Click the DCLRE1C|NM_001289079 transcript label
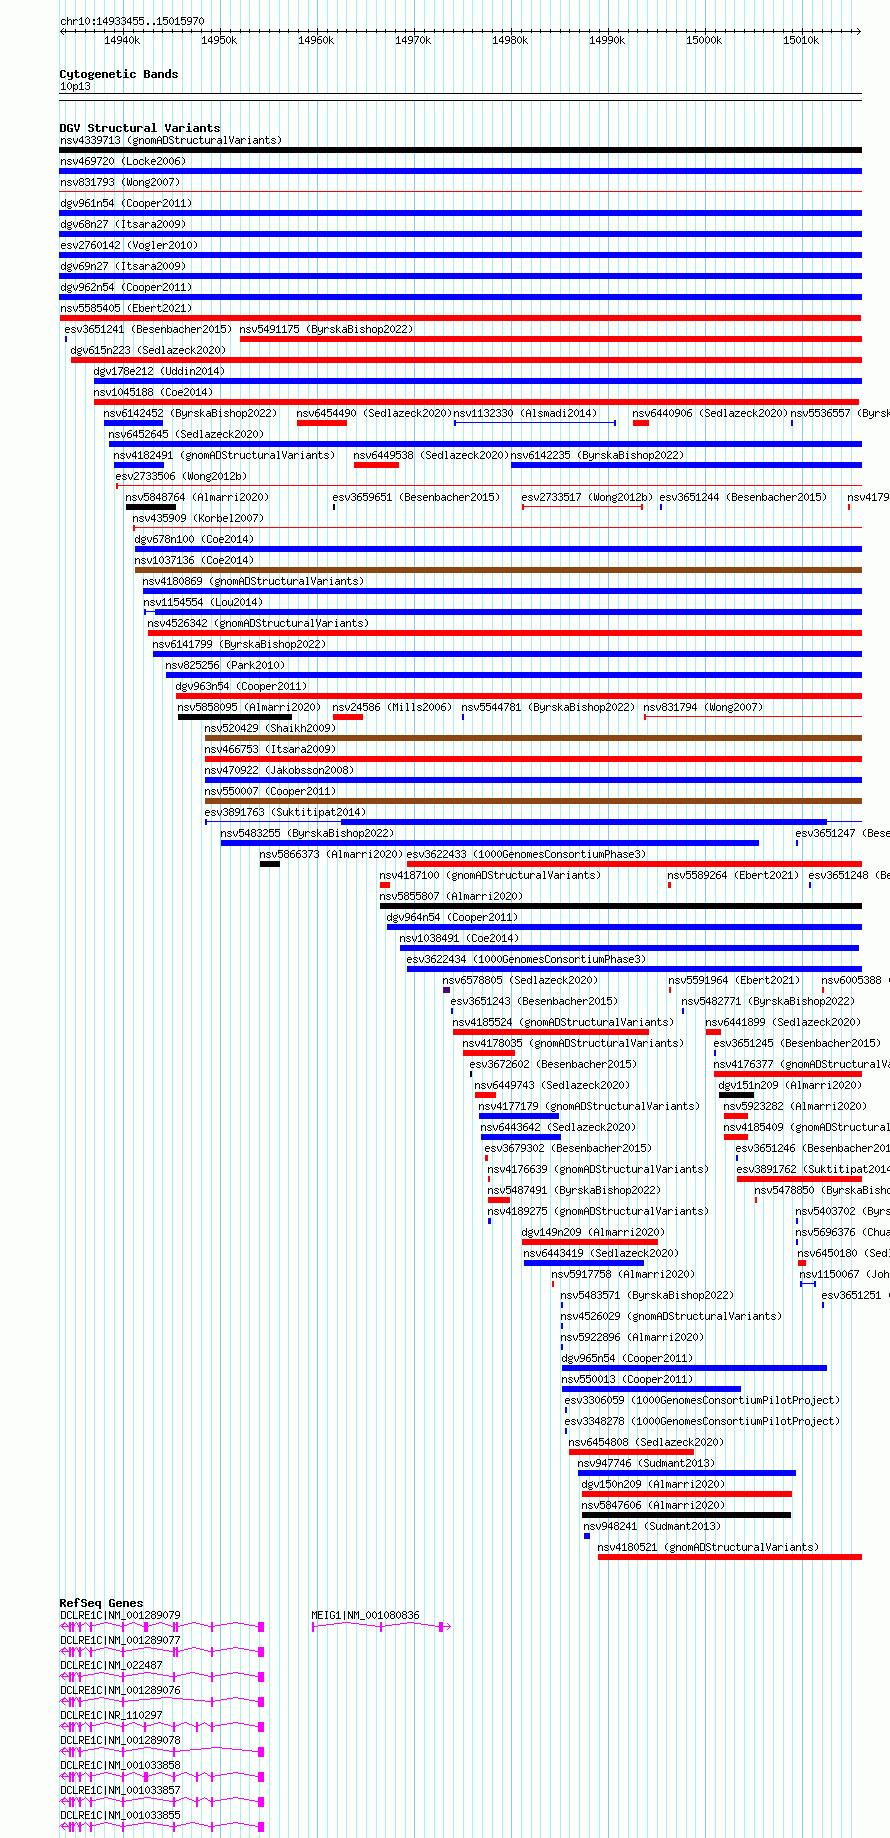This screenshot has width=890, height=1838. click(x=120, y=1615)
